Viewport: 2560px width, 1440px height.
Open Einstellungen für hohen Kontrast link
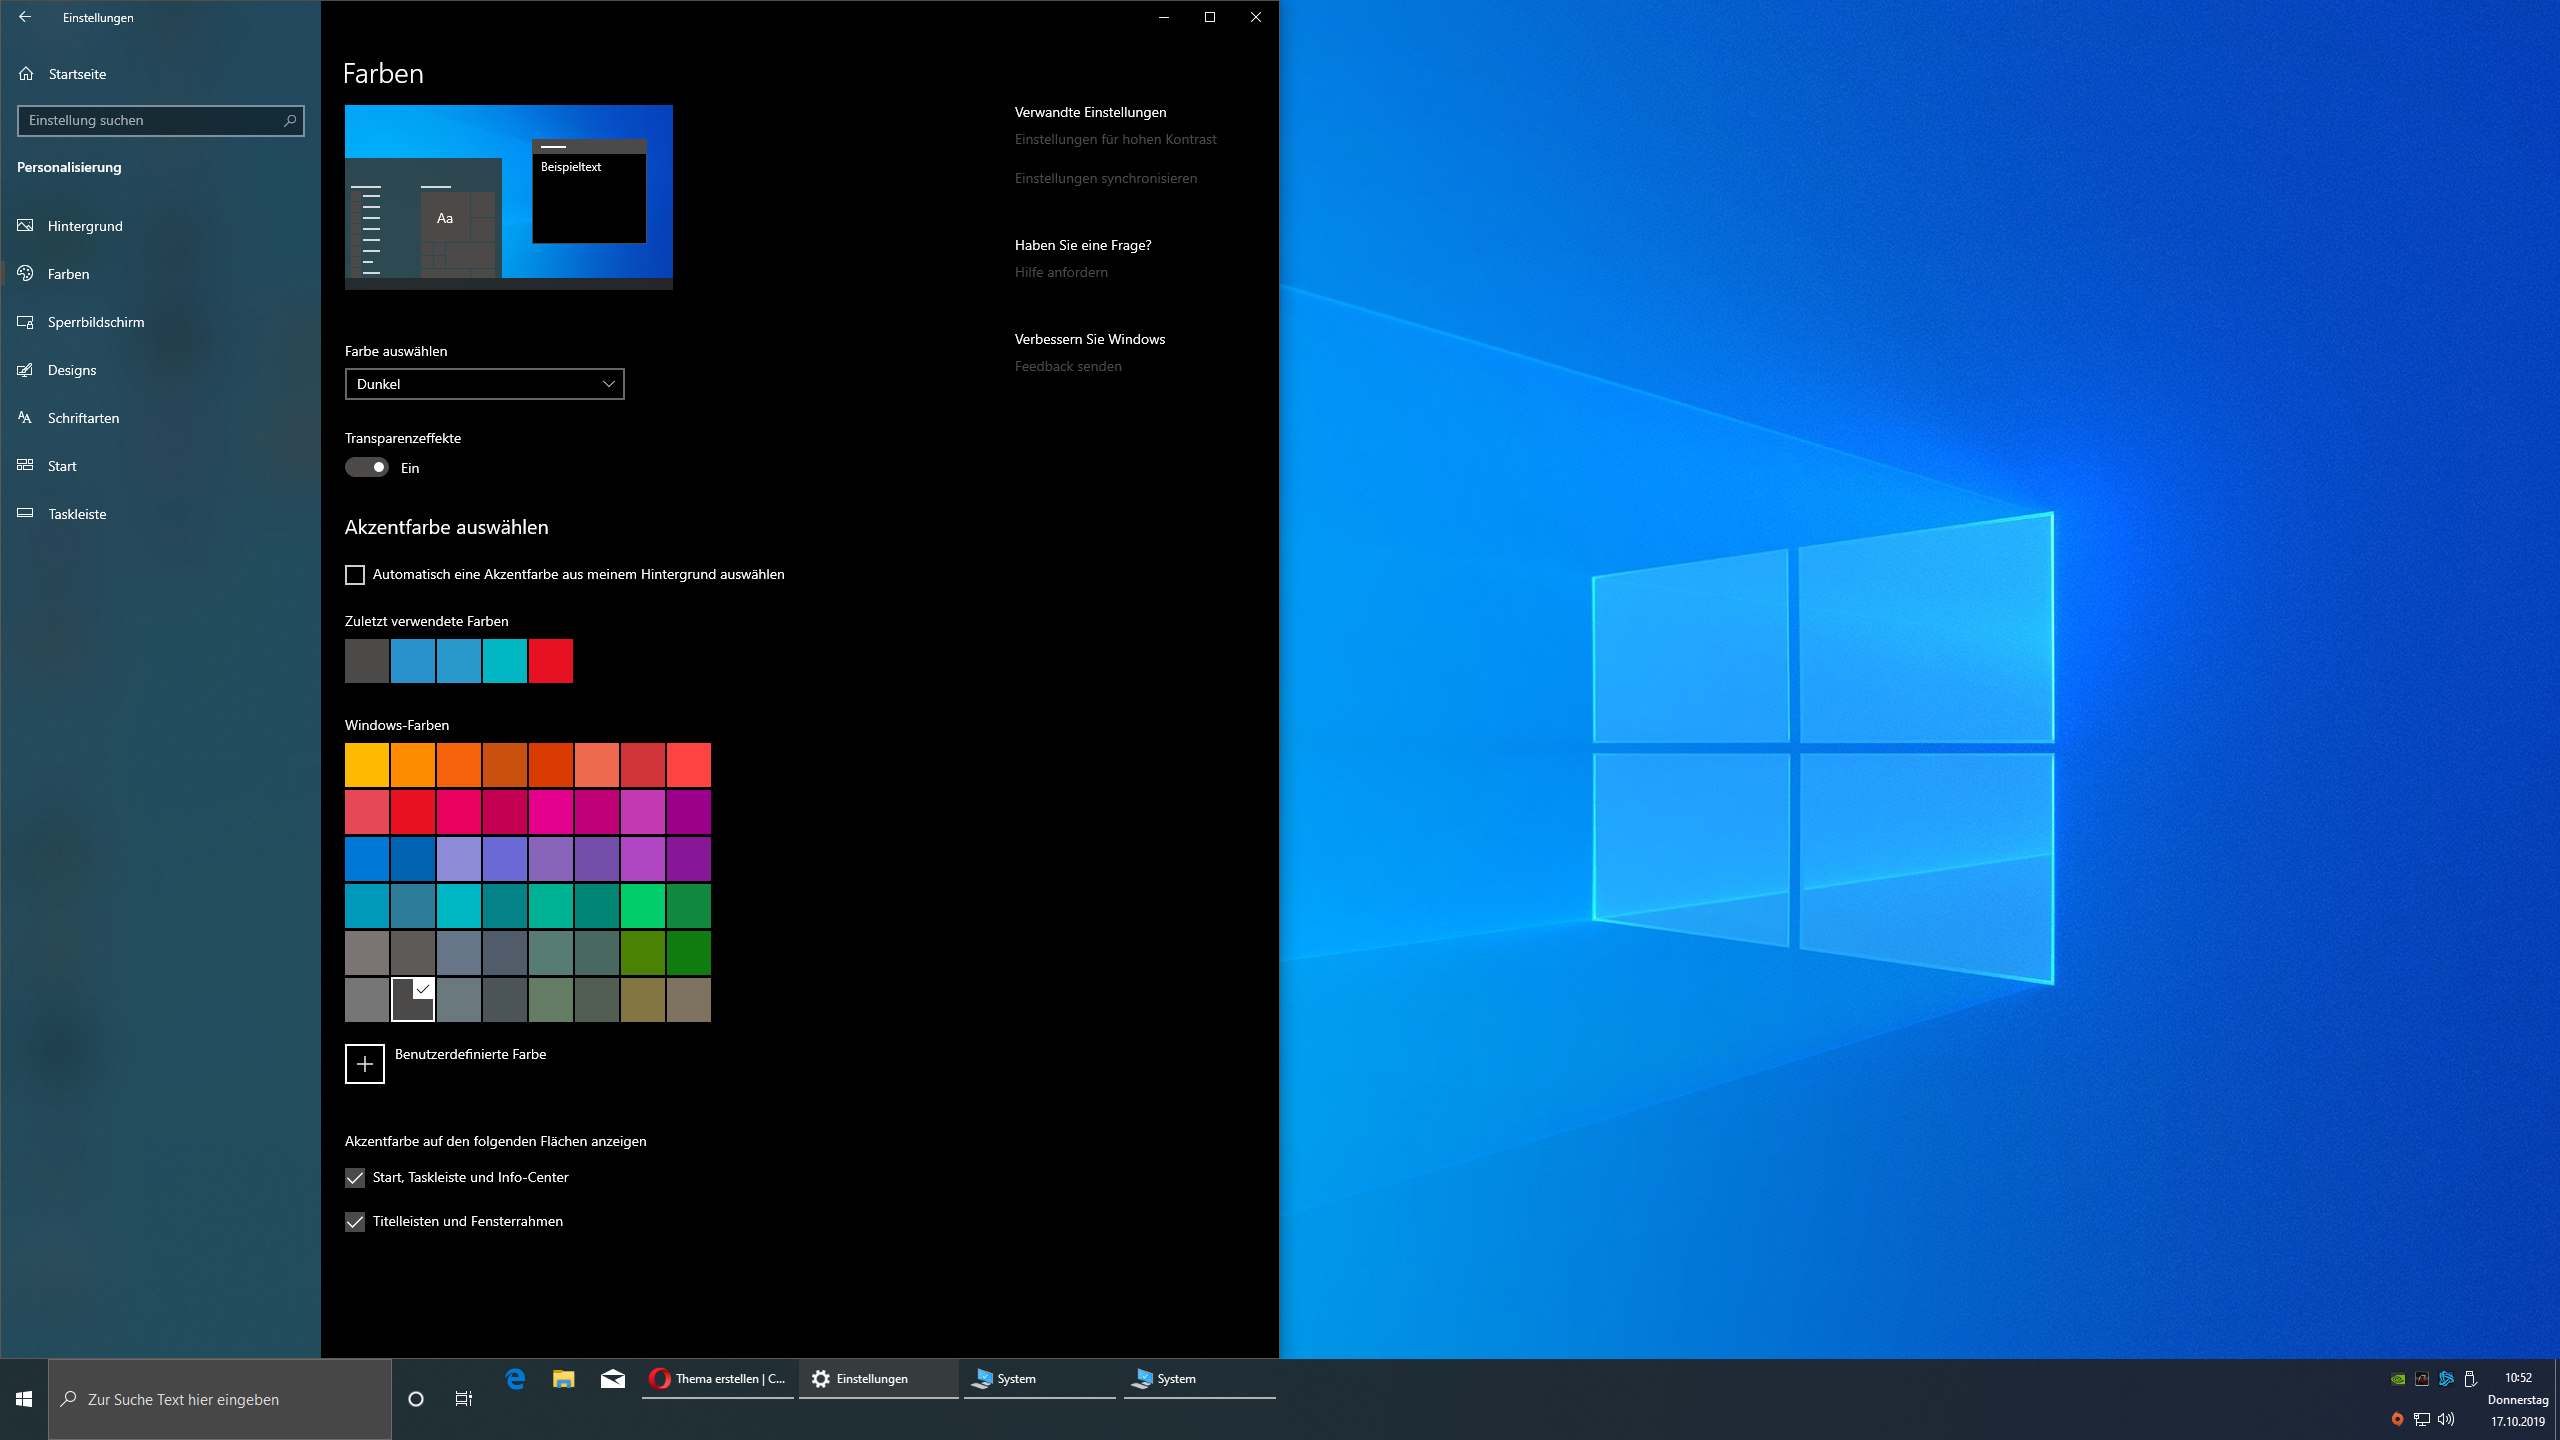tap(1115, 139)
